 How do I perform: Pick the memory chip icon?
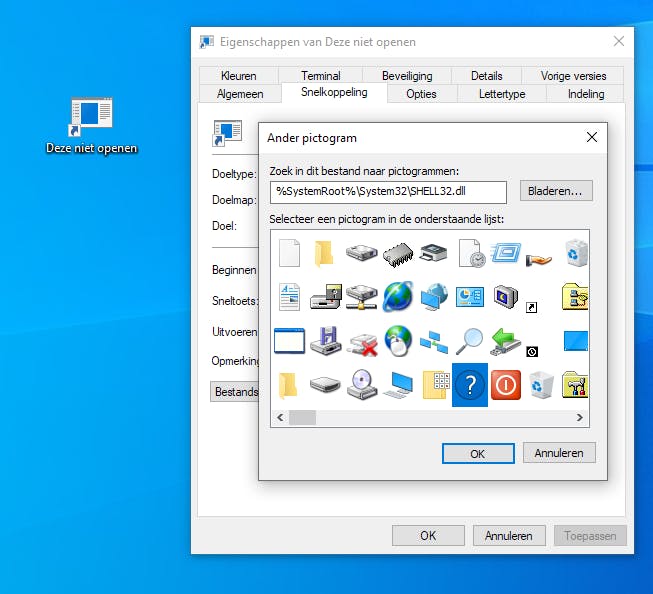[397, 253]
